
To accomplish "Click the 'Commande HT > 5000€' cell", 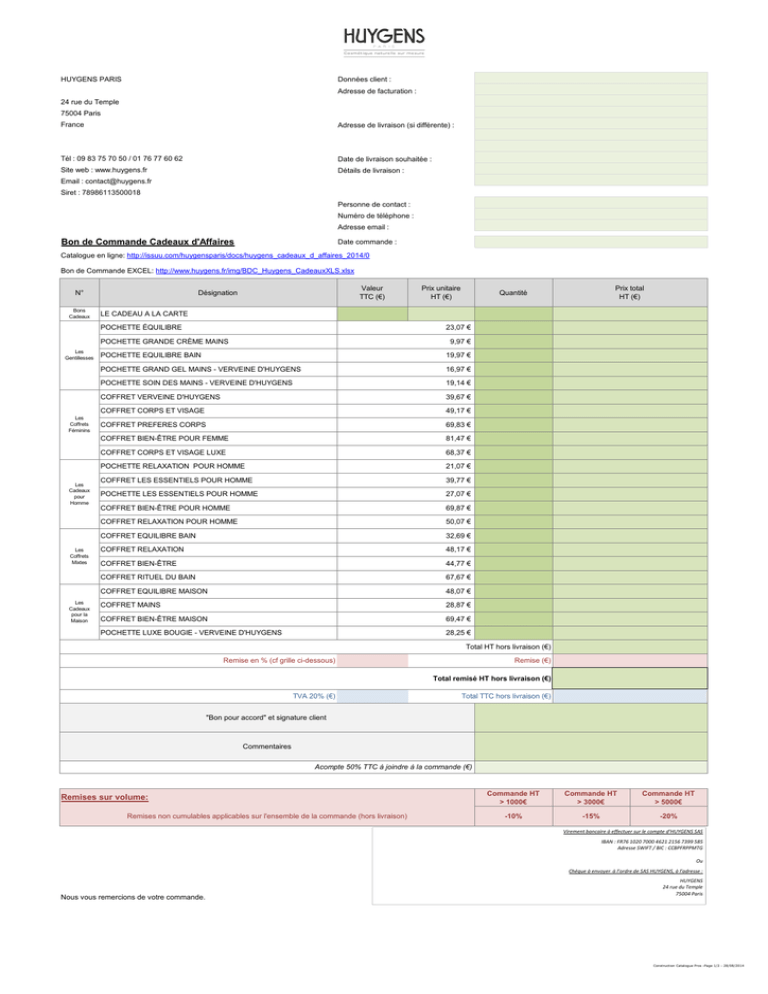I will (668, 797).
